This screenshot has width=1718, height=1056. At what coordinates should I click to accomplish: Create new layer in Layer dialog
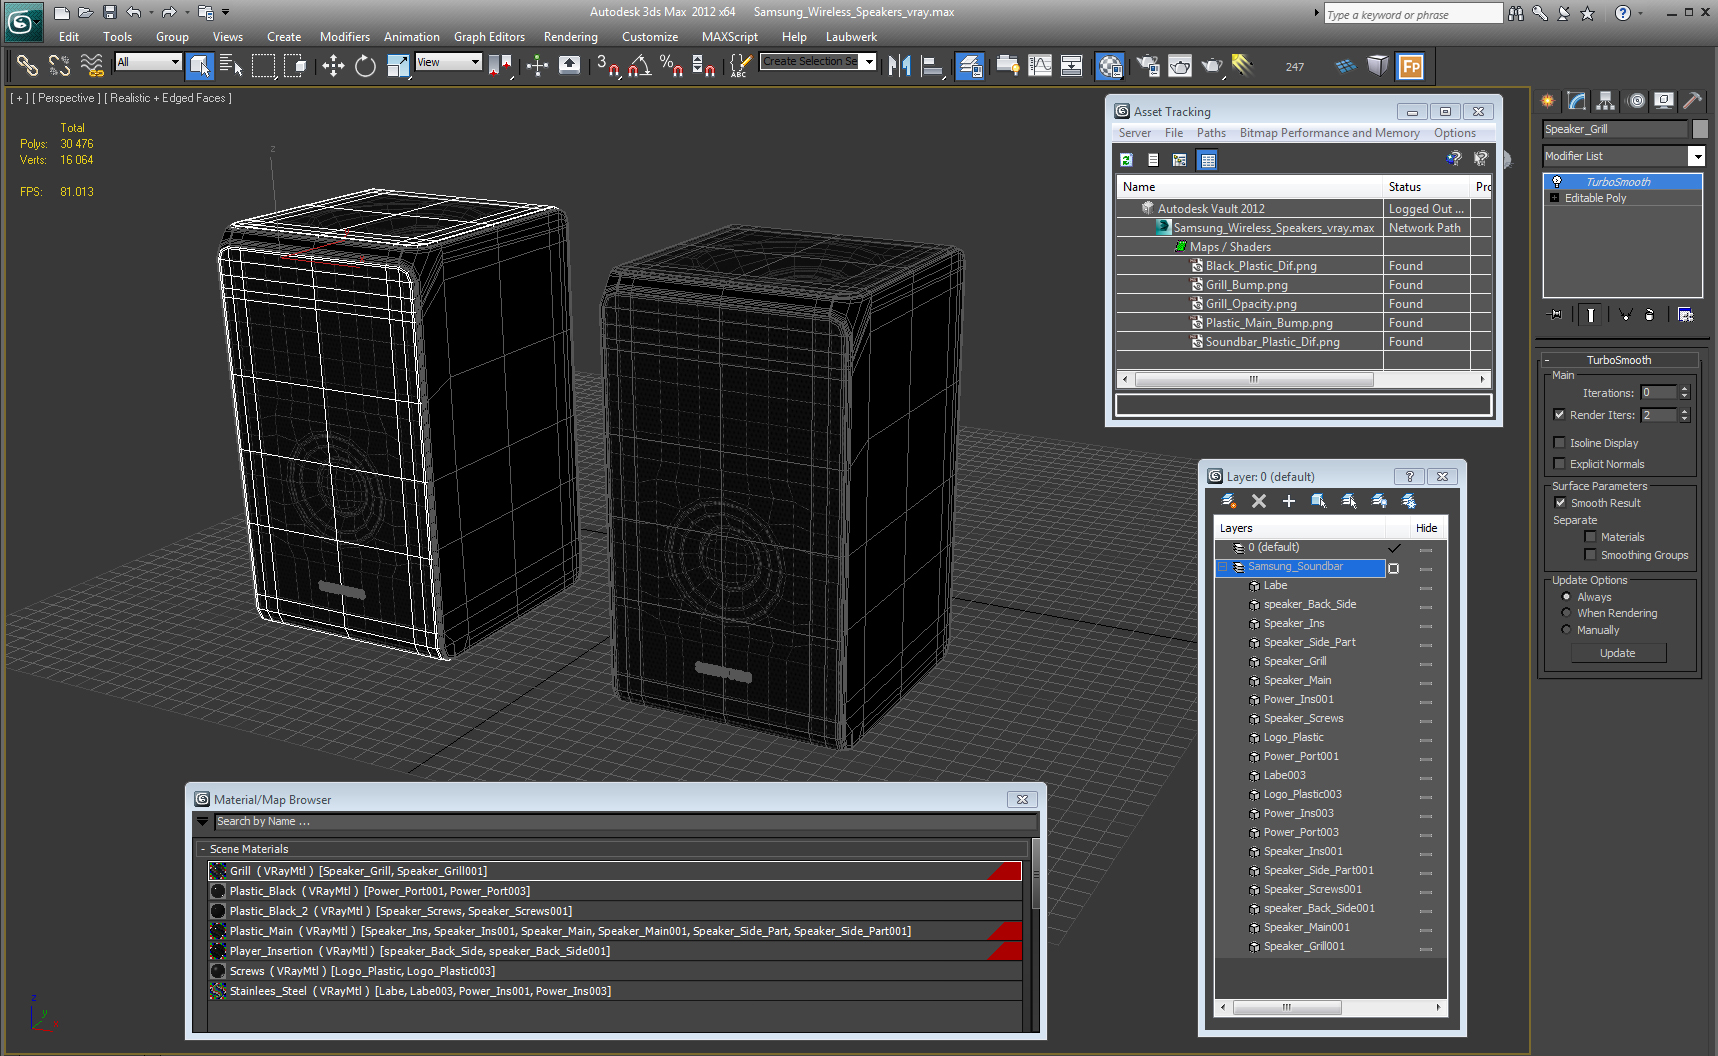1229,501
